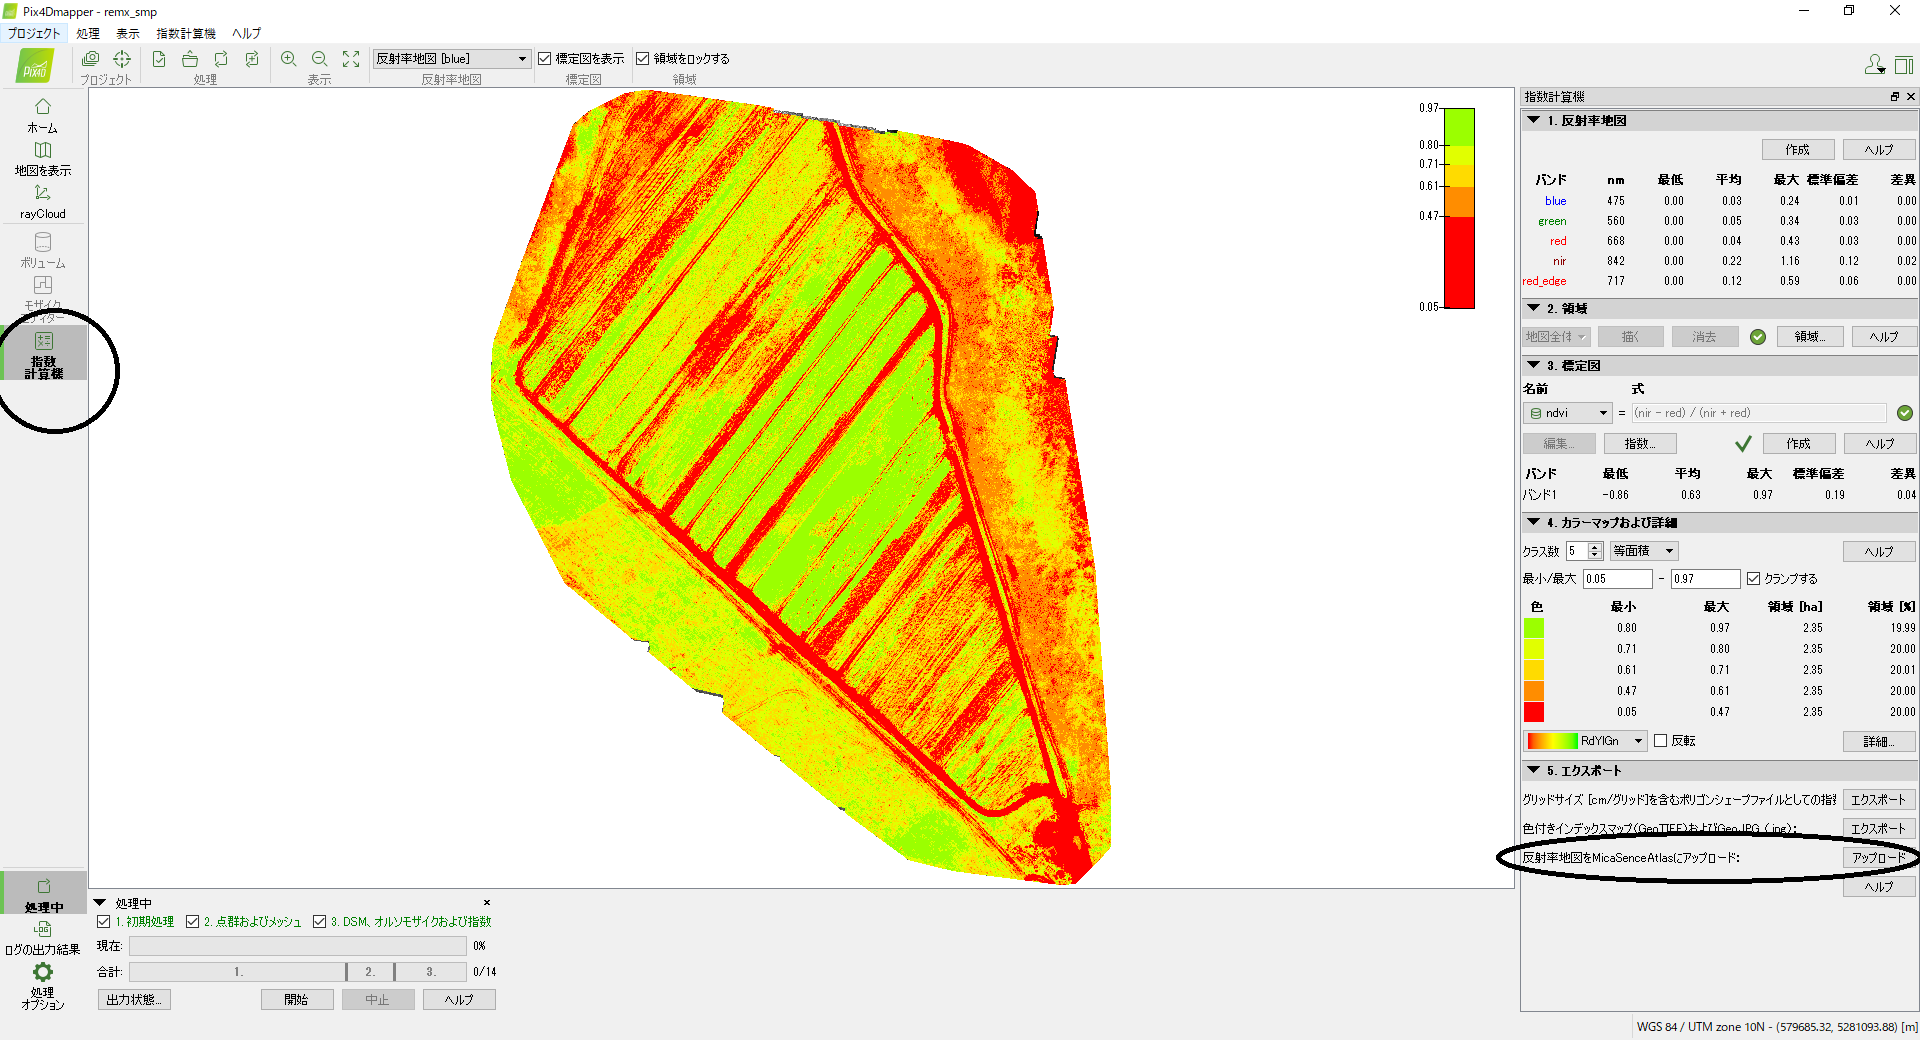The width and height of the screenshot is (1920, 1040).
Task: Click the green 0.80–0.97 color swatch
Action: (1534, 628)
